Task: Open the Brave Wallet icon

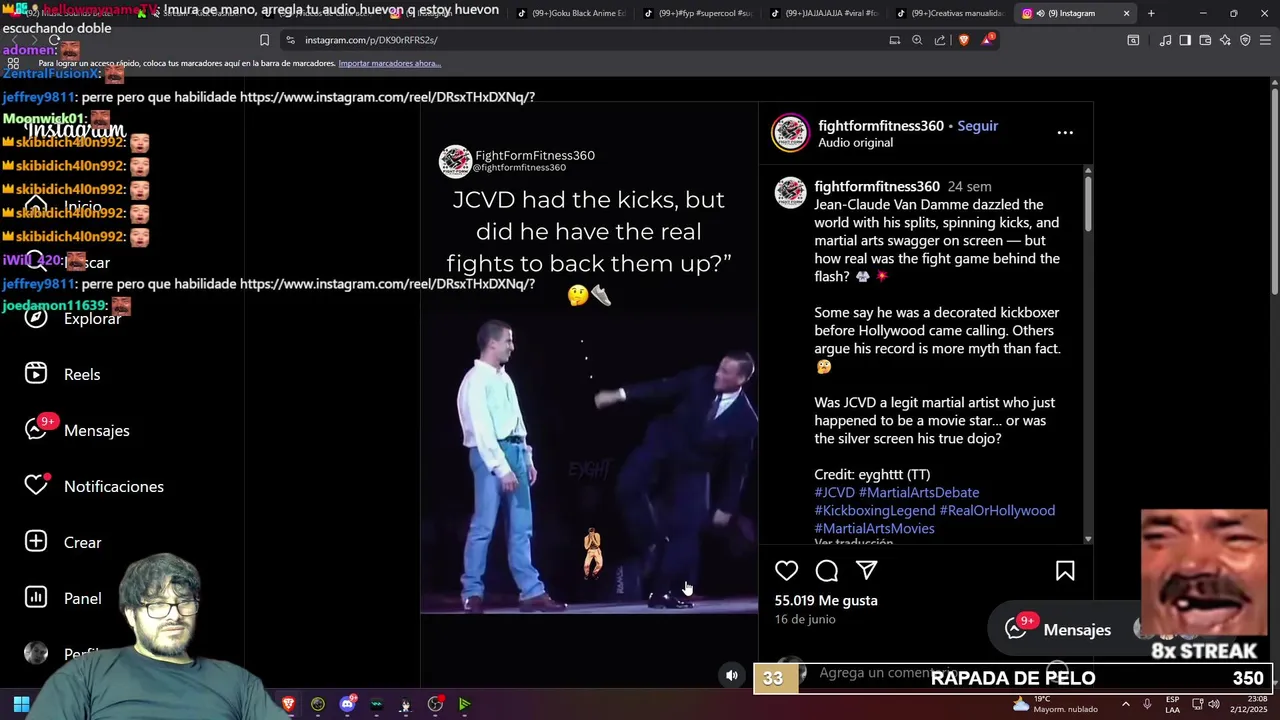Action: pos(1205,40)
